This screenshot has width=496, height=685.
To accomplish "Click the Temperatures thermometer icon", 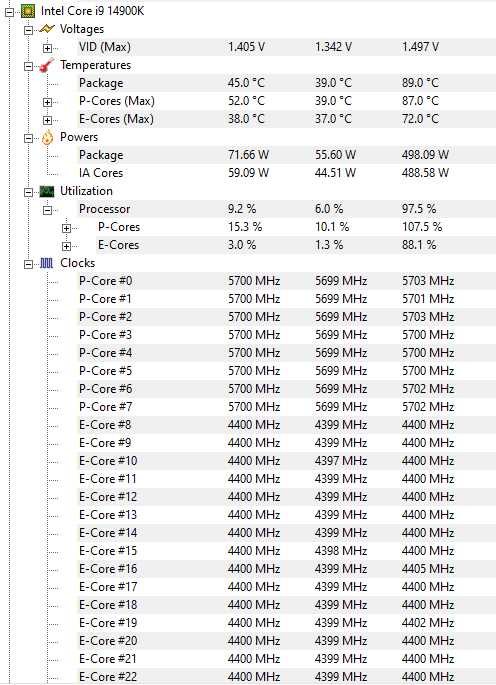I will 47,65.
